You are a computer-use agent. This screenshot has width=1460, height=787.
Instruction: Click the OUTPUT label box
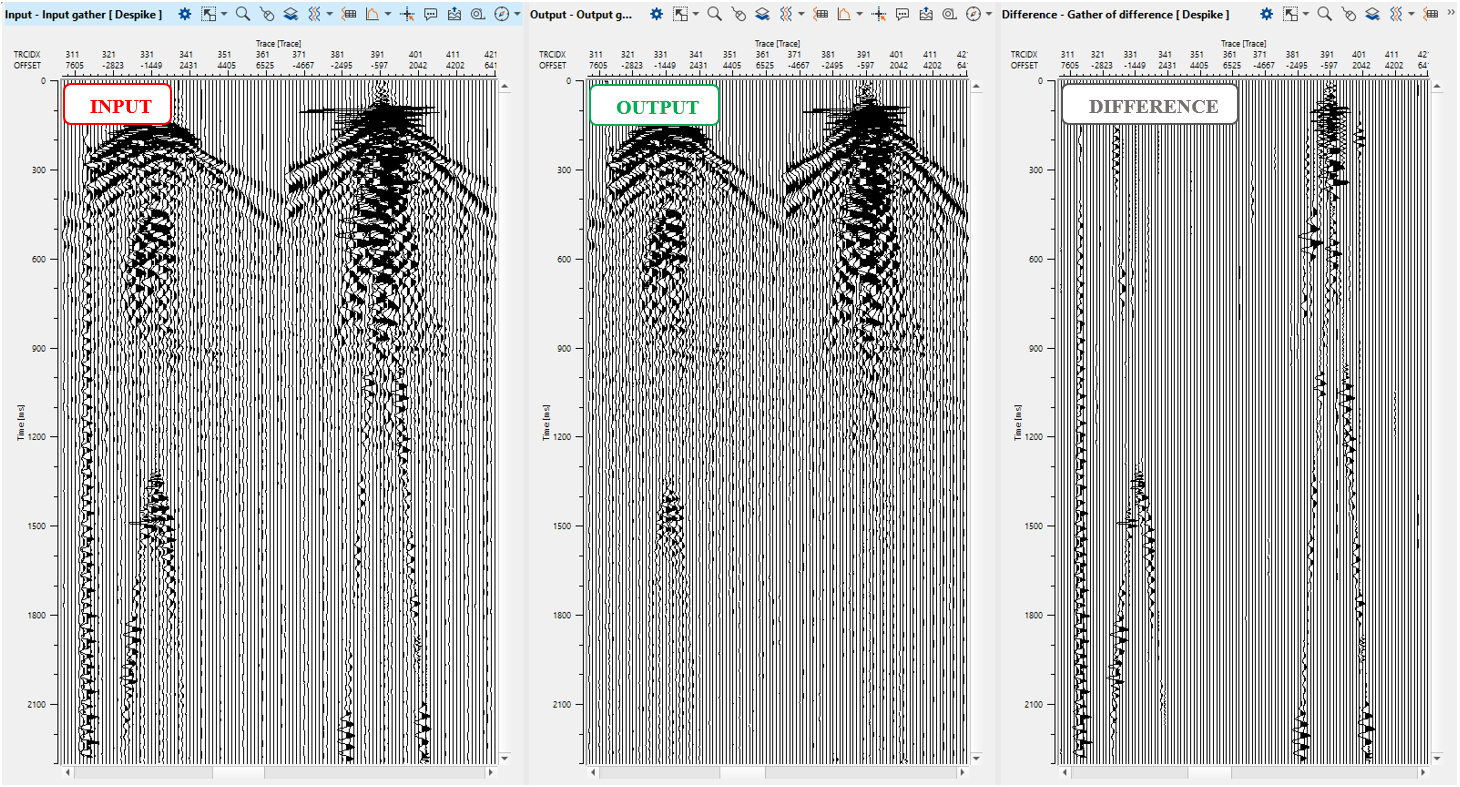pos(654,106)
